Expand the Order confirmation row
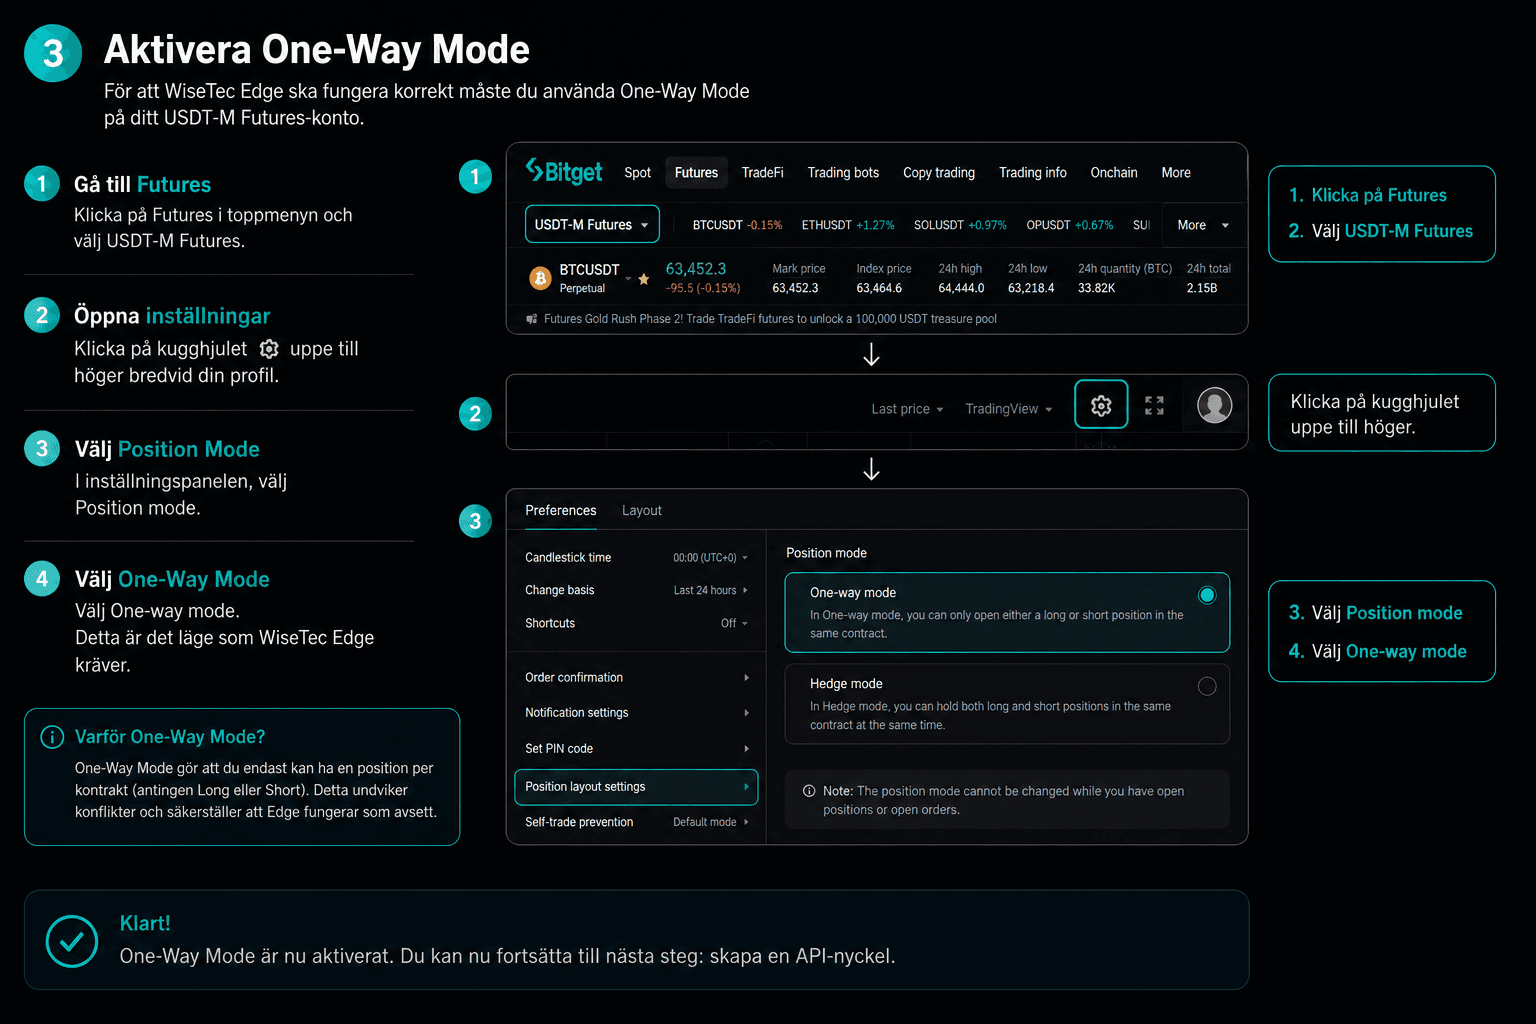The width and height of the screenshot is (1536, 1024). click(636, 678)
